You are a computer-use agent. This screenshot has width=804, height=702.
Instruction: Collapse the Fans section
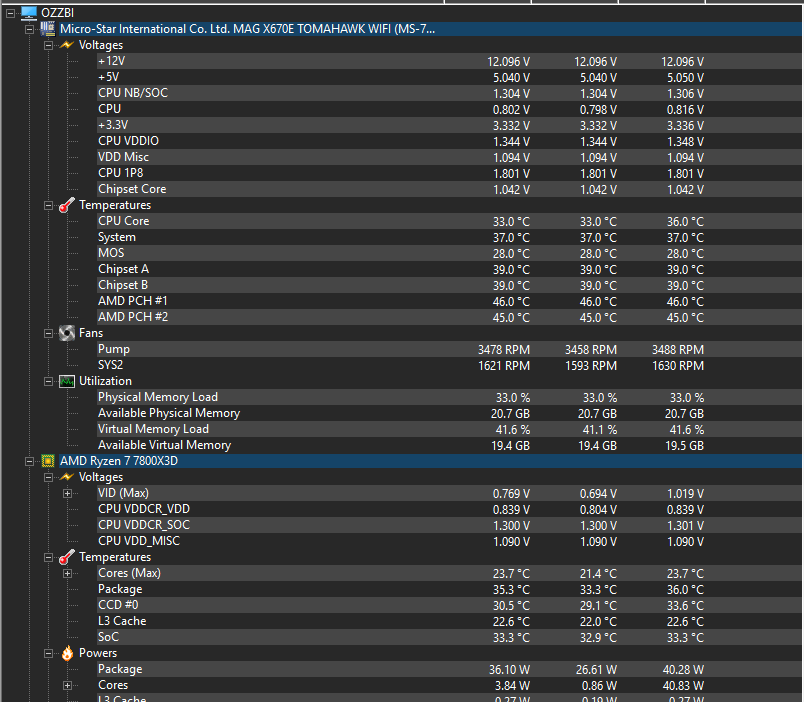pos(49,333)
